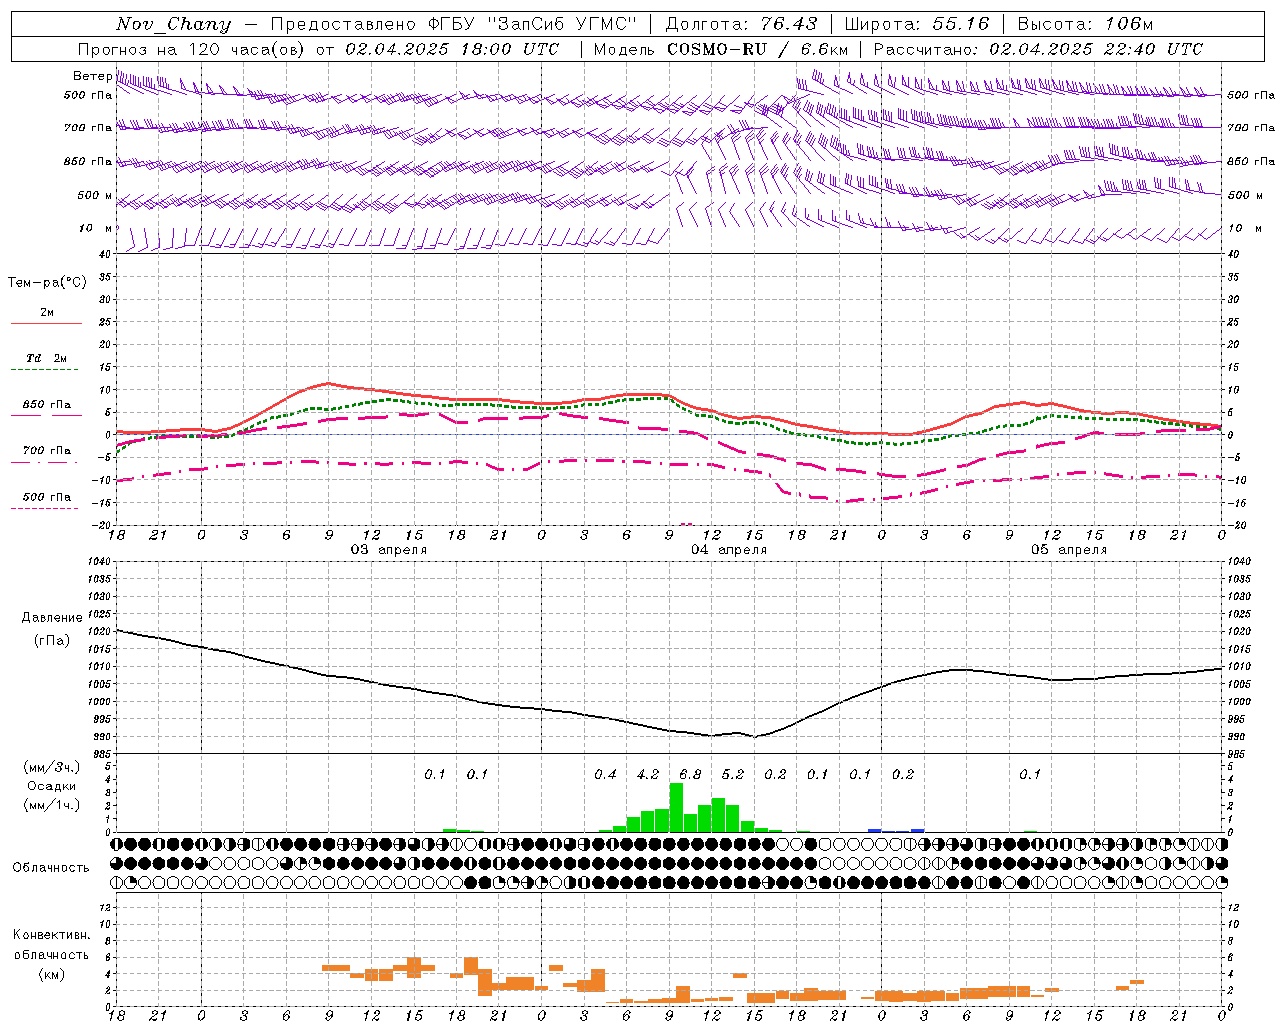Click the 'Облачность' cloud cover label

[x=51, y=867]
